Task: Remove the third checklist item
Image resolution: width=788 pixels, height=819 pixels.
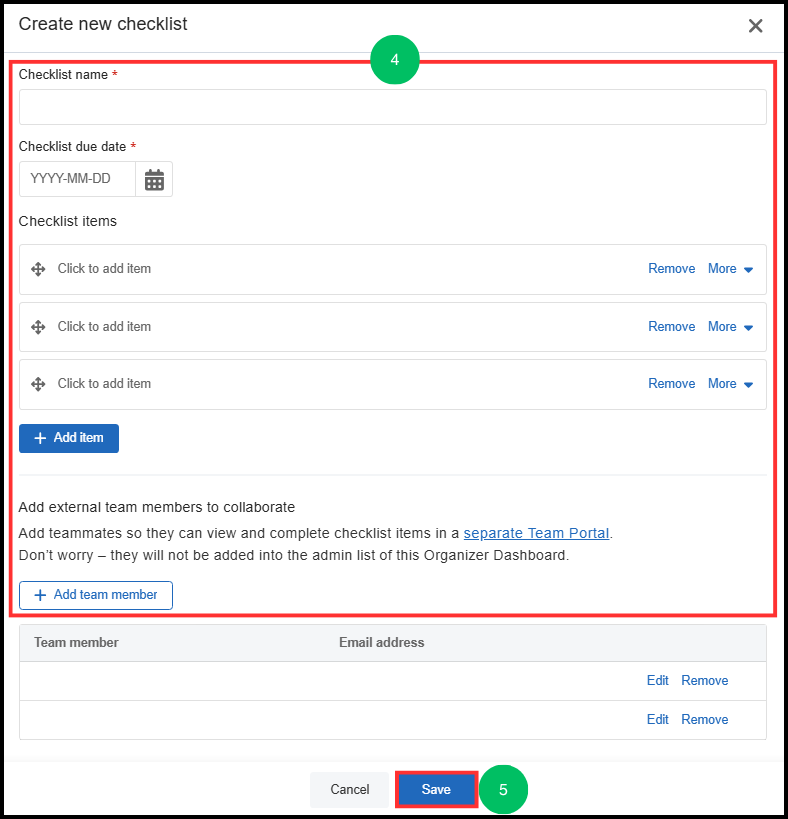Action: [x=672, y=383]
